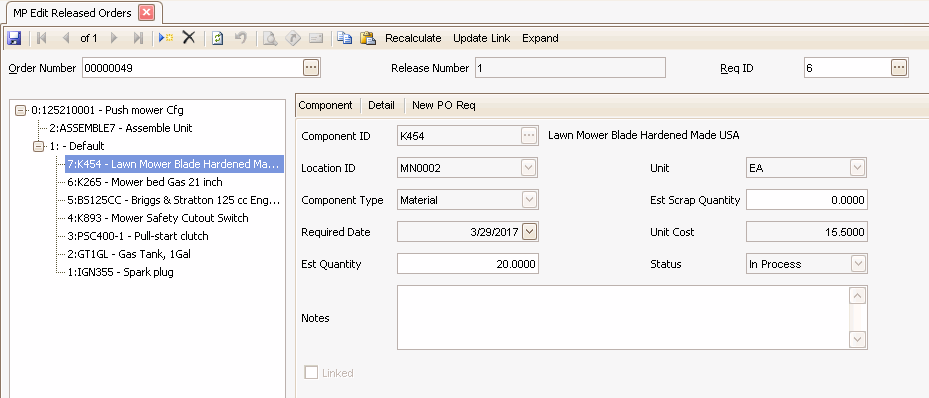Collapse the 1: - Default node
The image size is (929, 398).
click(39, 146)
